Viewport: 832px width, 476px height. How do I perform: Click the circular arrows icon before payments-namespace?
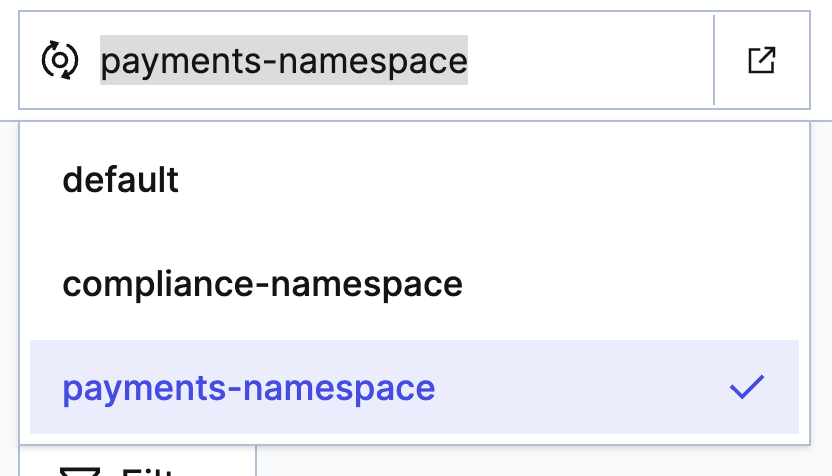(59, 61)
